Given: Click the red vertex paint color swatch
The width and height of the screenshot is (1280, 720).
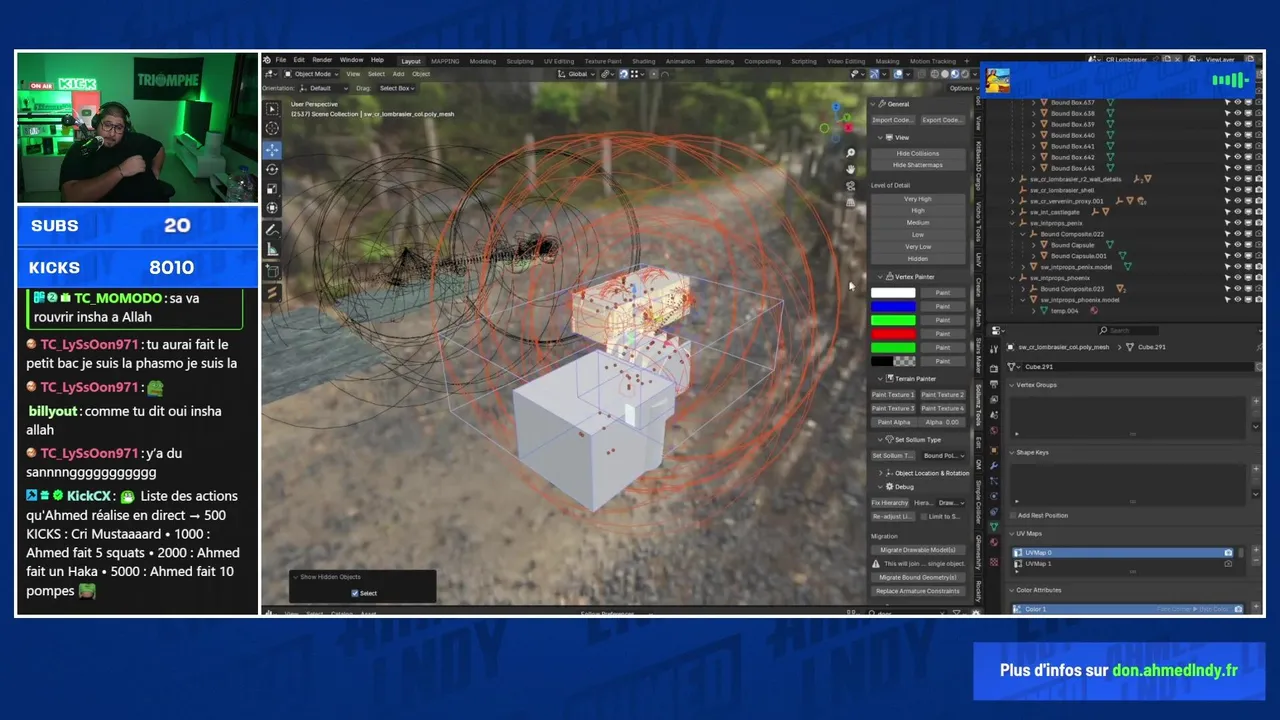Looking at the screenshot, I should (x=893, y=334).
